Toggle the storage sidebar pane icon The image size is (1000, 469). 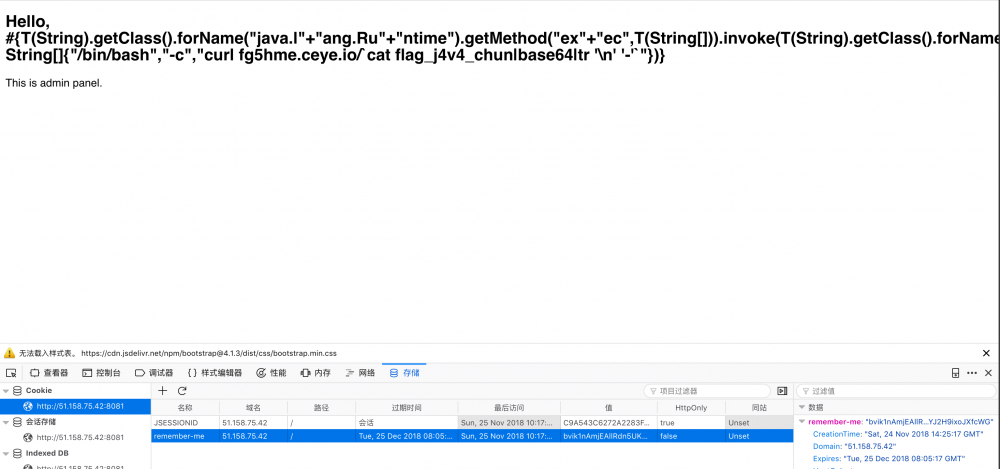pyautogui.click(x=783, y=391)
